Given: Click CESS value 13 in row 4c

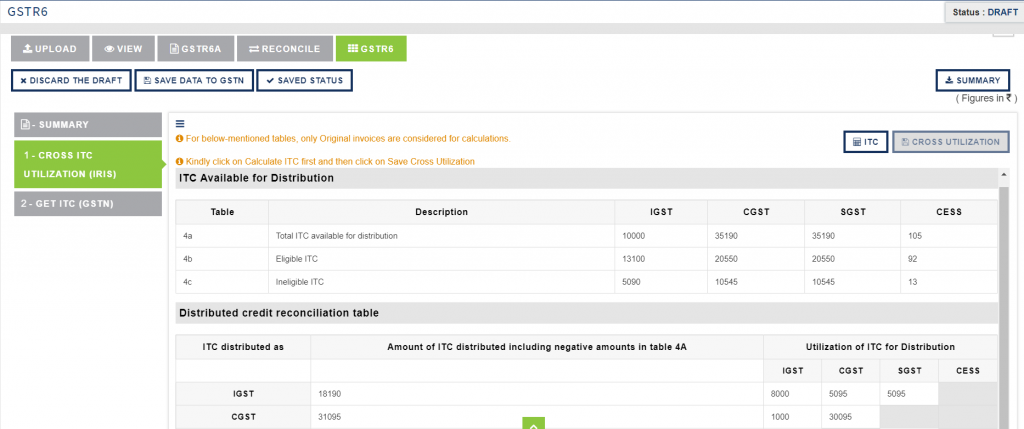Looking at the screenshot, I should click(912, 282).
